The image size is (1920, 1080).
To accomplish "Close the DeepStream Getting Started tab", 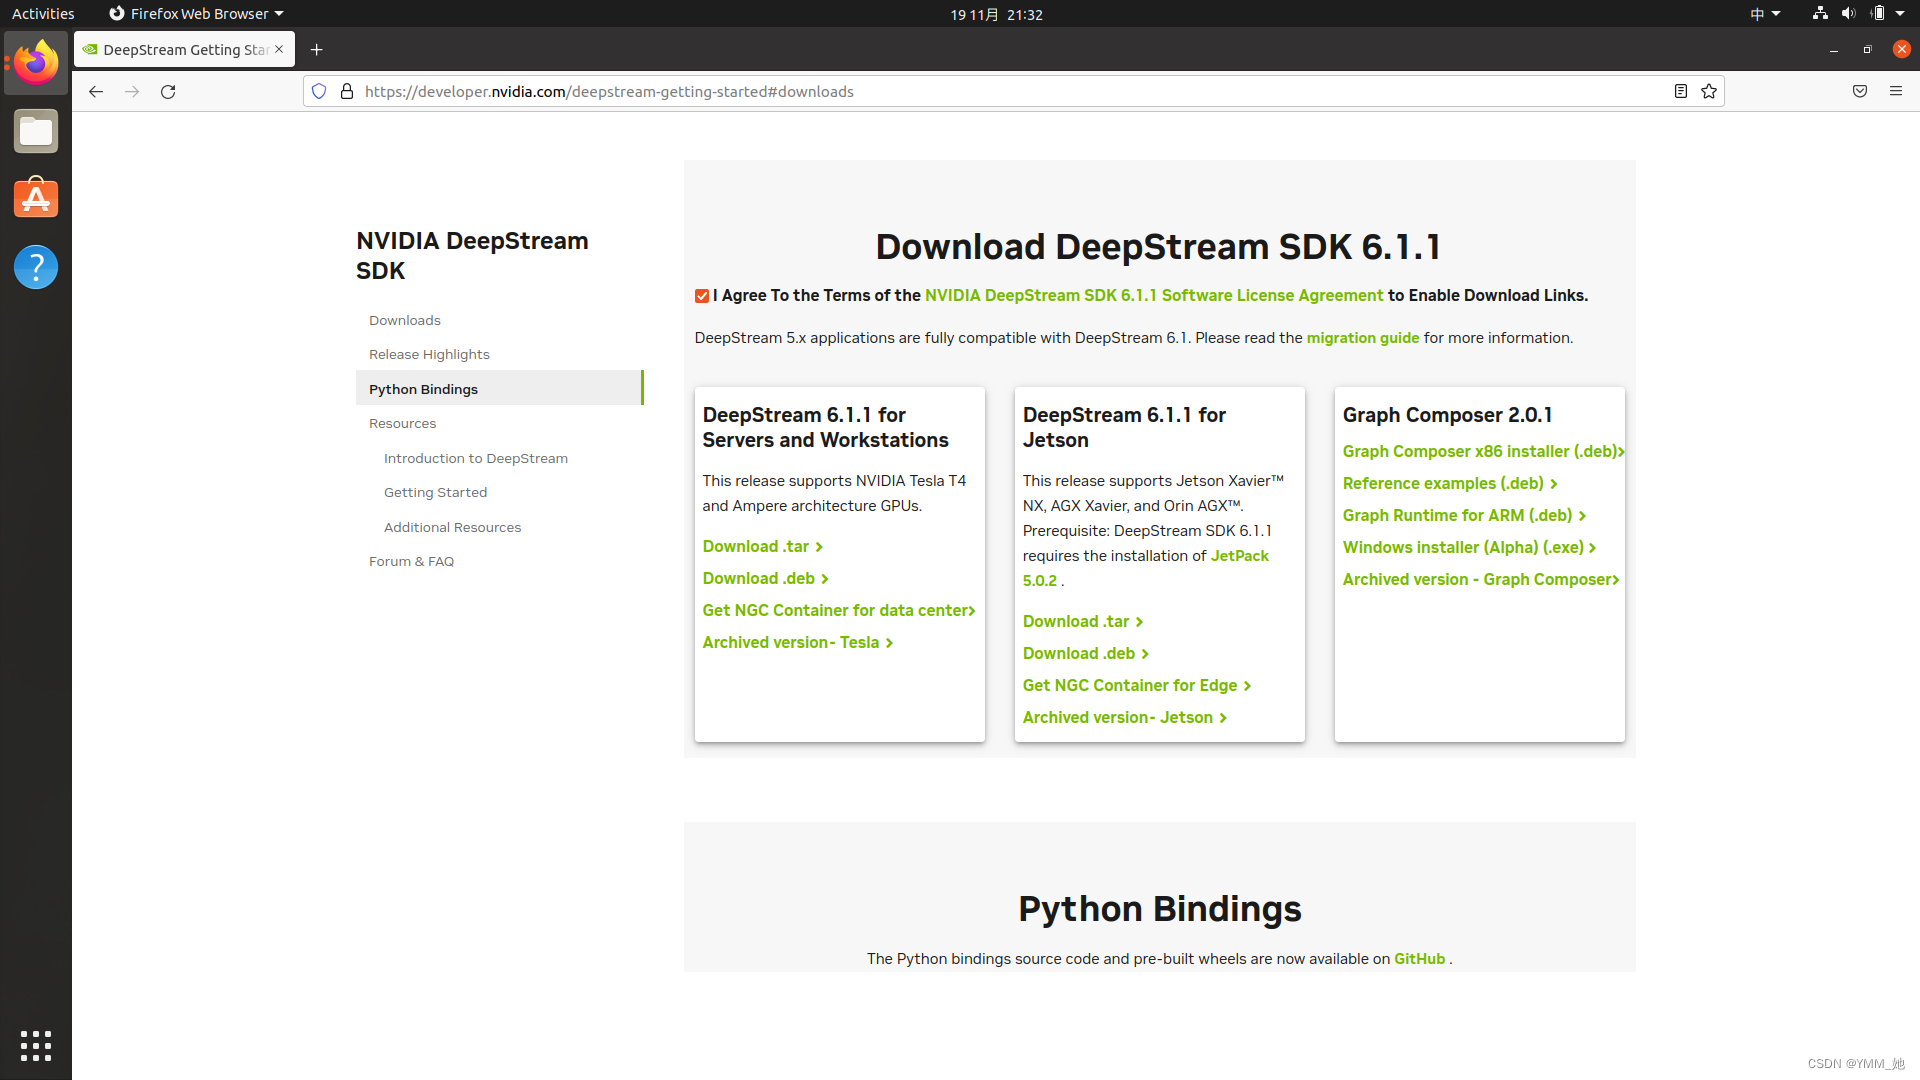I will (279, 49).
